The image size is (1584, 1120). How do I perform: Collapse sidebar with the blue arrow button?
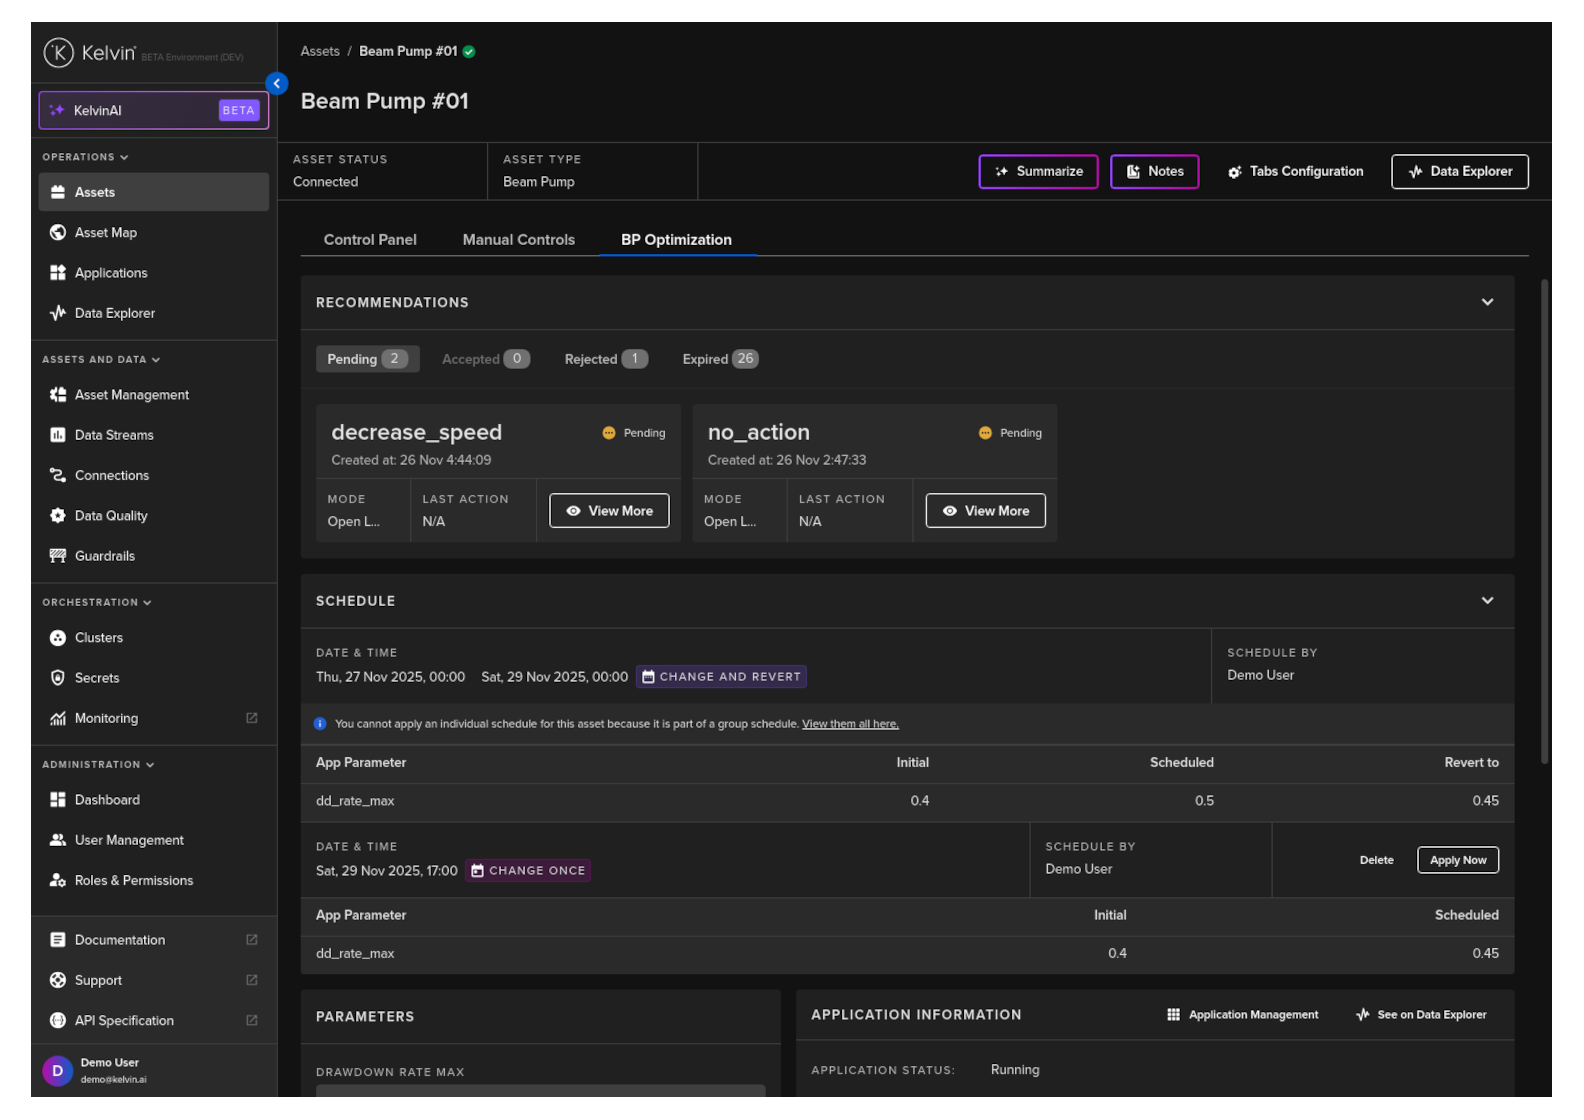(277, 84)
